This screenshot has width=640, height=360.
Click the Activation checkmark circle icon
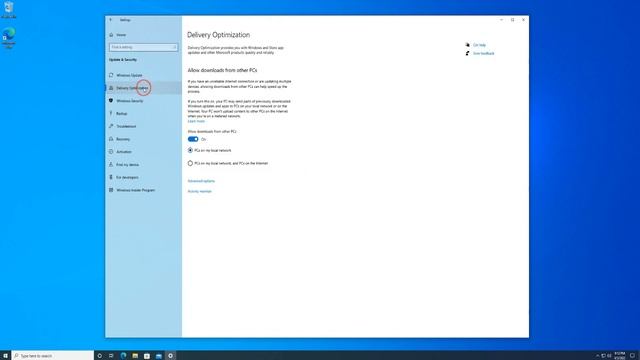pos(111,152)
